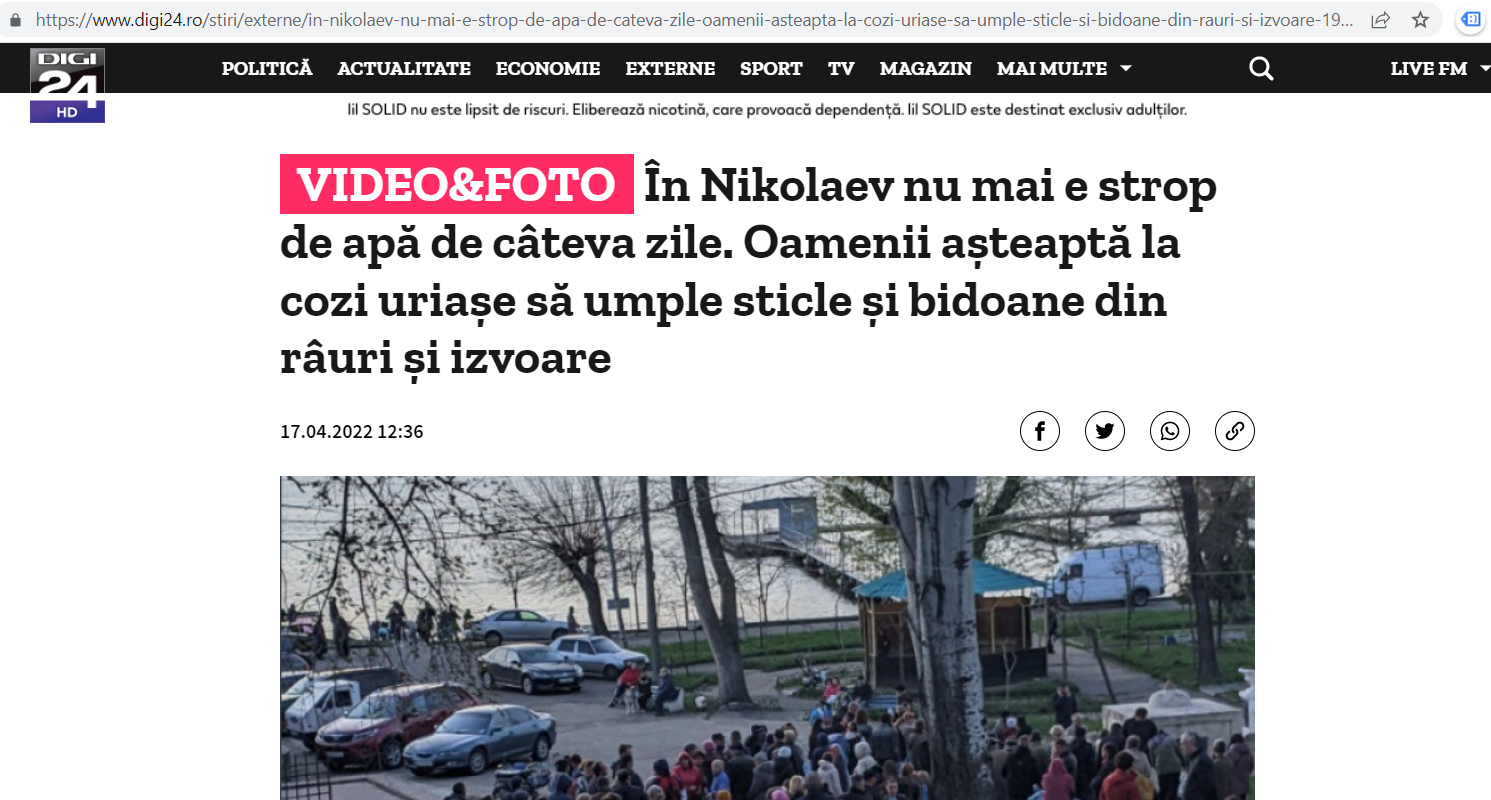The width and height of the screenshot is (1491, 800).
Task: Expand the MAI MULTE dropdown arrow
Action: tap(1126, 68)
